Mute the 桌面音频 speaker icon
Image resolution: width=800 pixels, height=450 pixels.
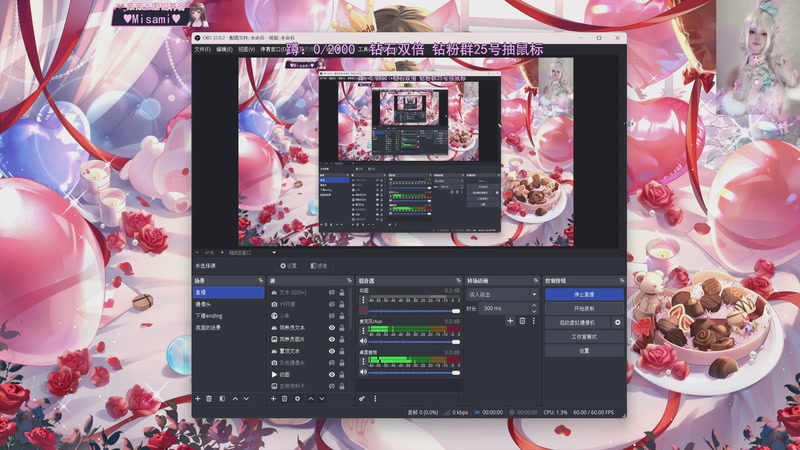[x=363, y=372]
